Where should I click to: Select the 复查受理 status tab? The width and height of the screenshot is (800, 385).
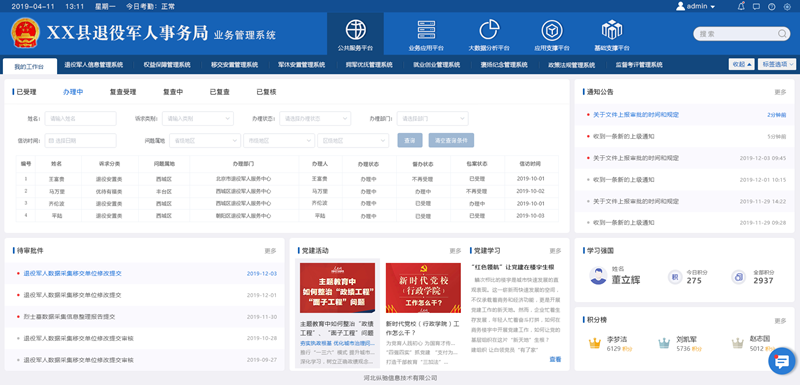pos(123,92)
